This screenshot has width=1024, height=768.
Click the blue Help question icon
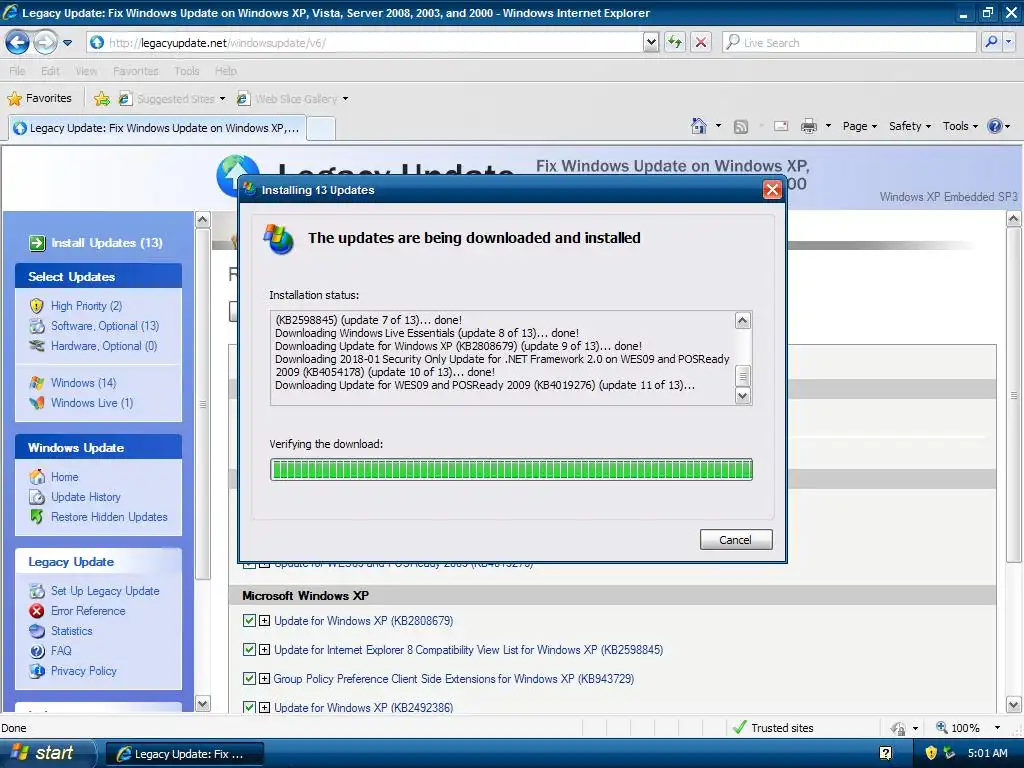click(994, 126)
